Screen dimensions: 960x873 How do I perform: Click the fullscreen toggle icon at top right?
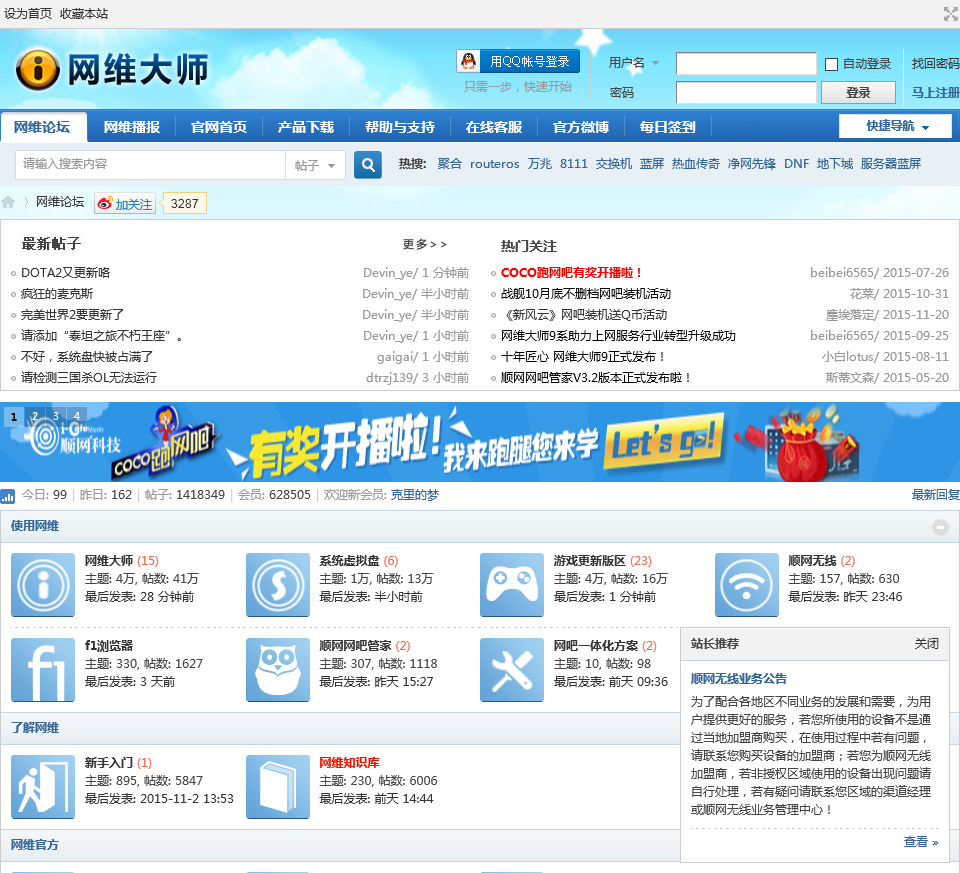pyautogui.click(x=951, y=13)
